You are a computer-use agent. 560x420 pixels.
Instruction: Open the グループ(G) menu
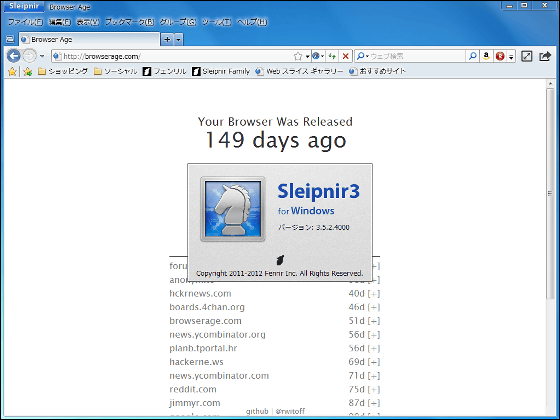[178, 22]
